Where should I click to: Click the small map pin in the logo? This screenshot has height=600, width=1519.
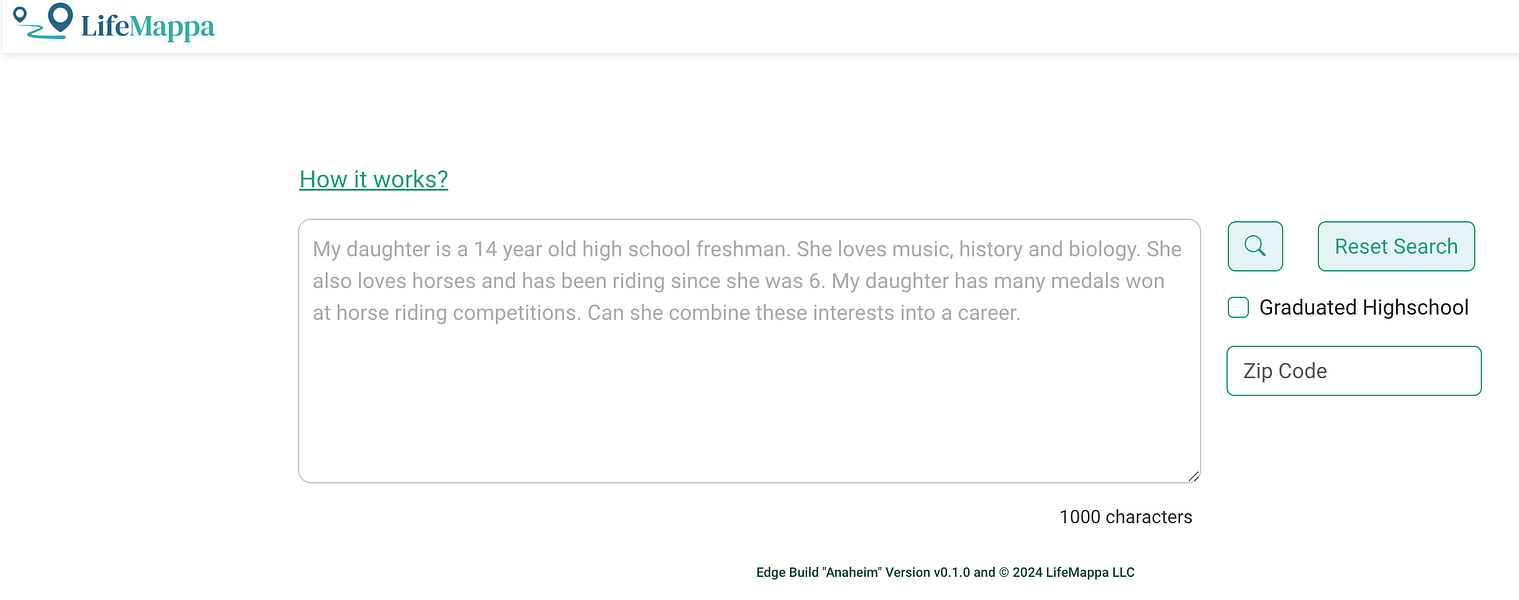[x=19, y=14]
